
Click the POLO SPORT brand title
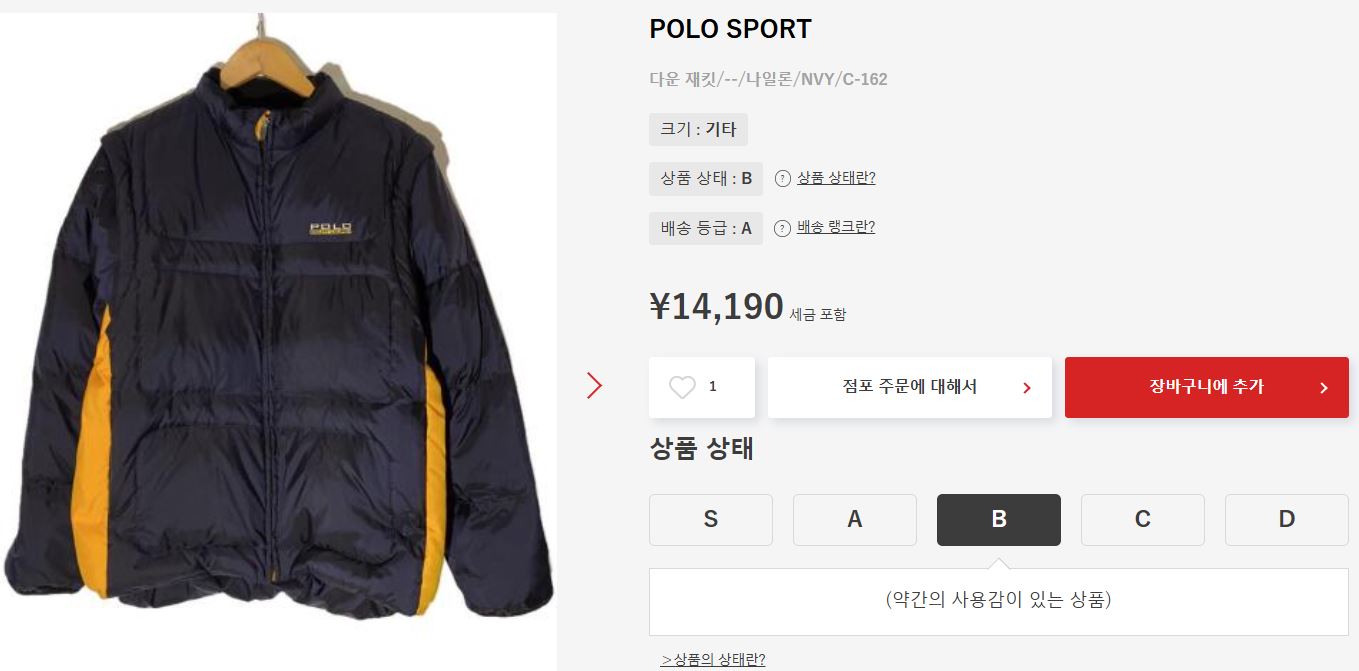coord(730,29)
